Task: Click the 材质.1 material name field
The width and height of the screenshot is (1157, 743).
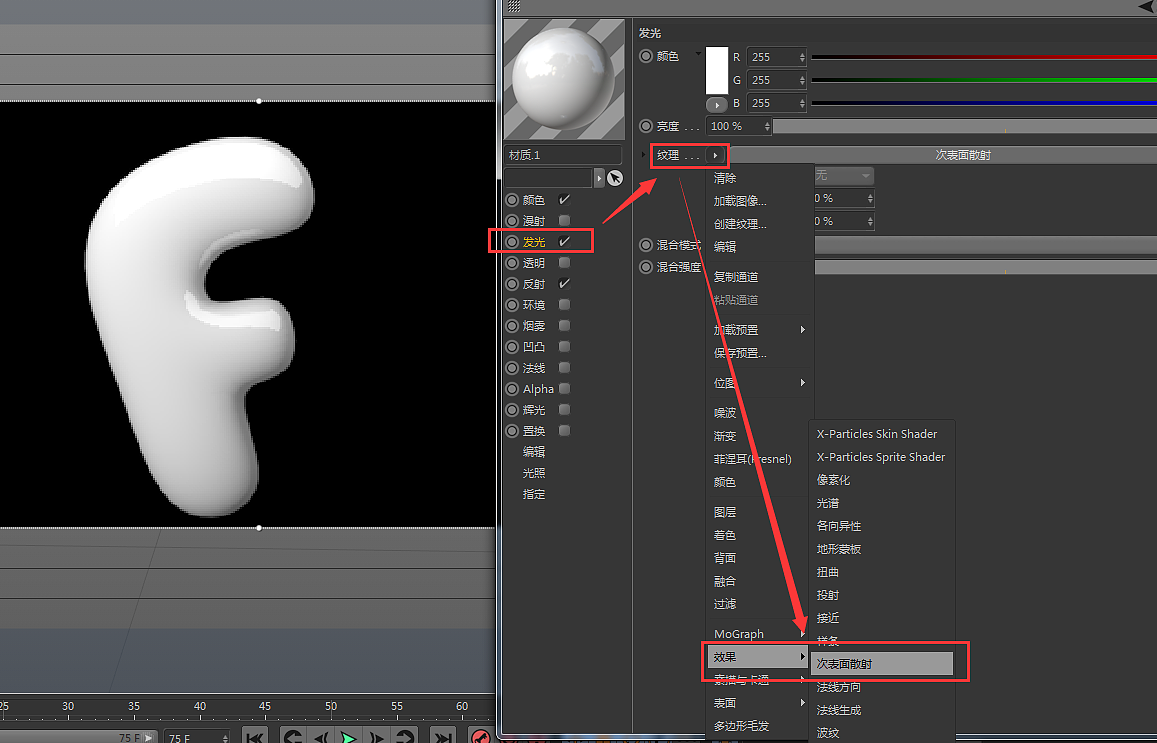Action: tap(563, 155)
